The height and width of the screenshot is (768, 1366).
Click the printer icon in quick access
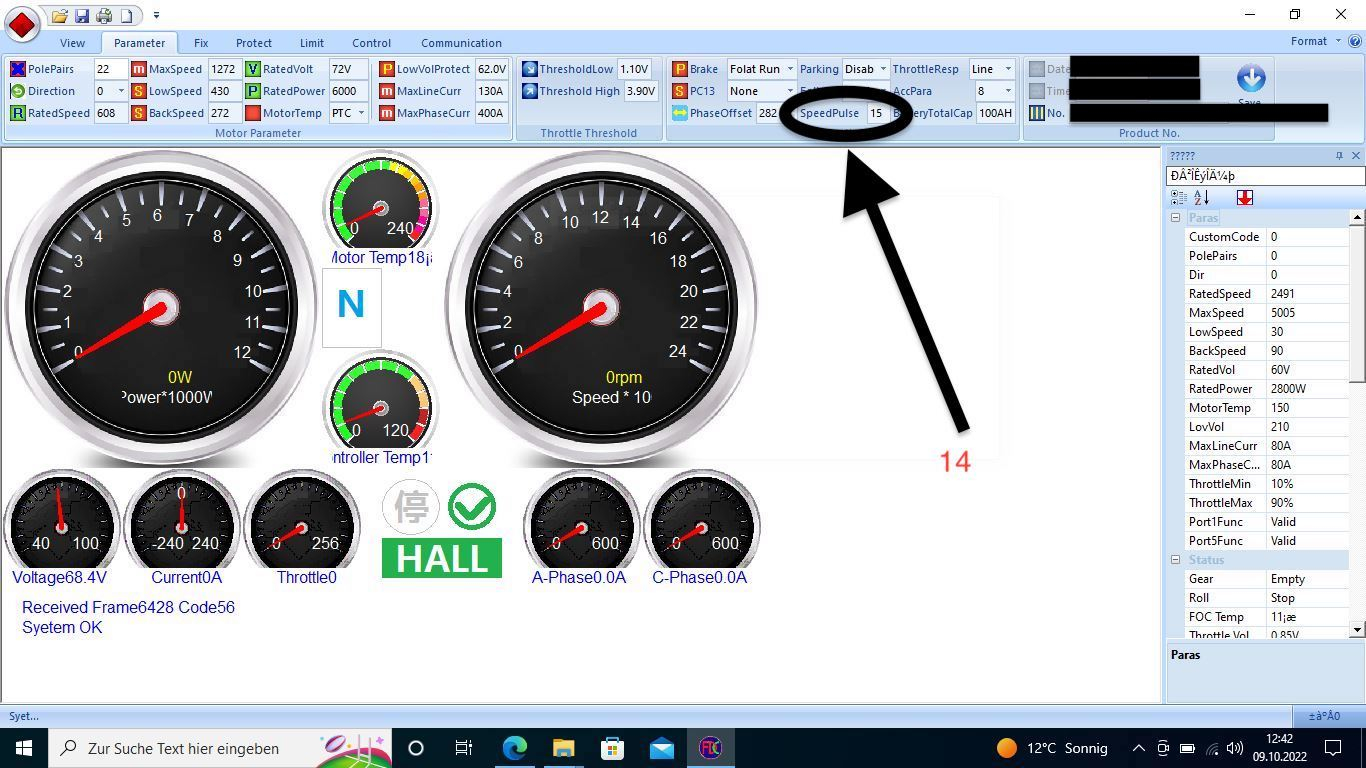(x=104, y=15)
